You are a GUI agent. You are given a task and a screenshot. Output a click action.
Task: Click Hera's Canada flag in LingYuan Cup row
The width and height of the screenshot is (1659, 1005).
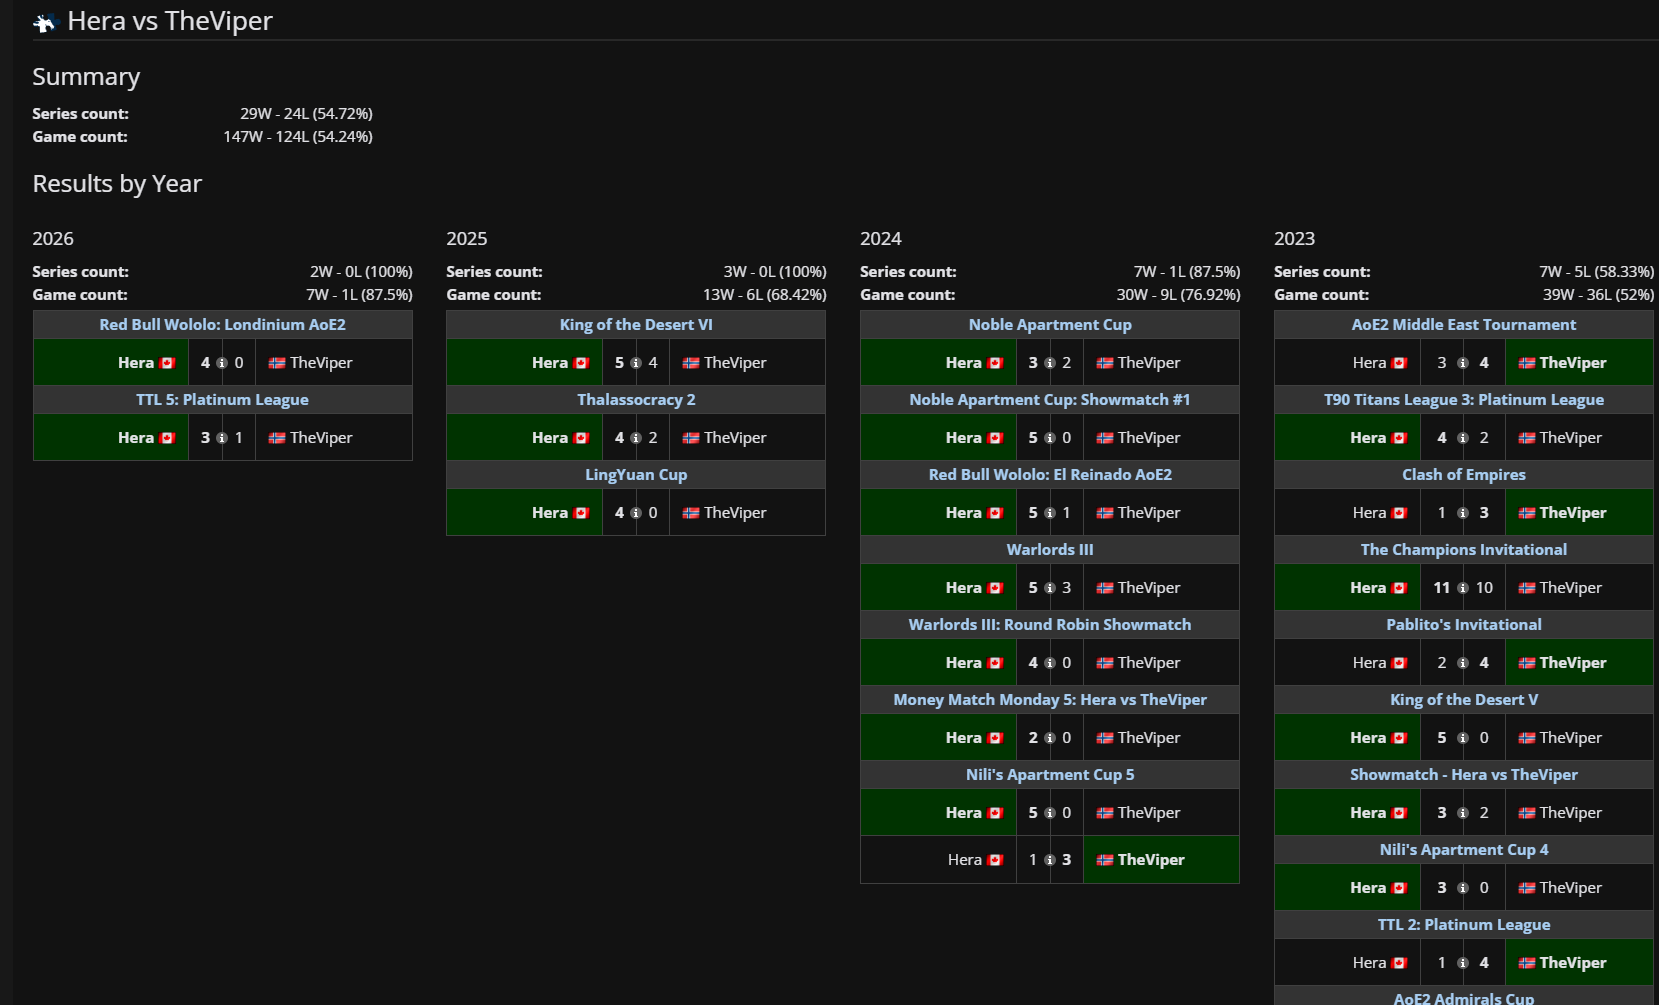(581, 513)
